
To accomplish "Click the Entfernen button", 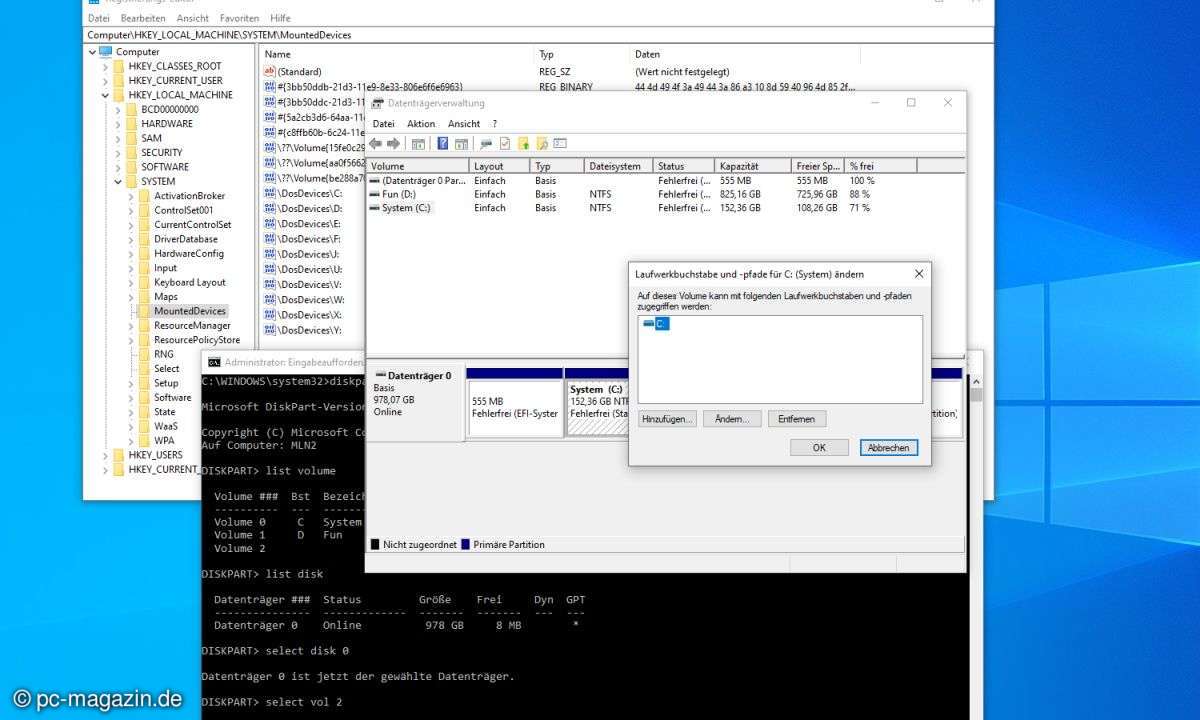I will pyautogui.click(x=797, y=419).
